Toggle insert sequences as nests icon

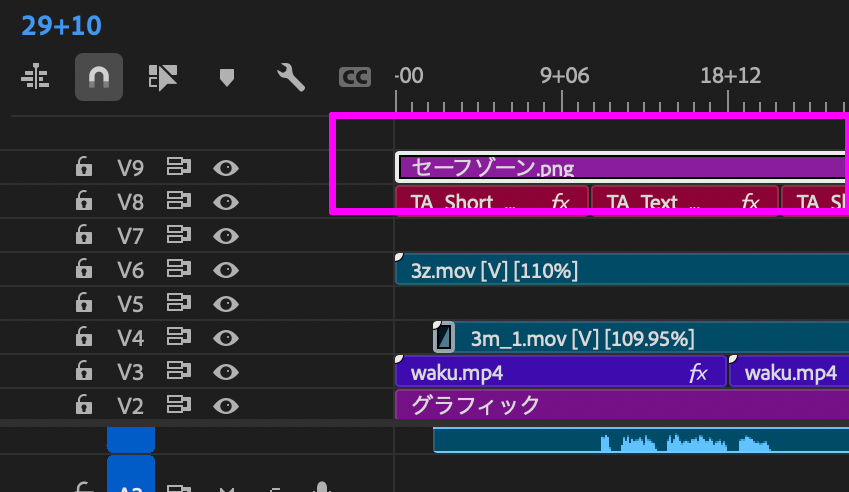[x=35, y=77]
